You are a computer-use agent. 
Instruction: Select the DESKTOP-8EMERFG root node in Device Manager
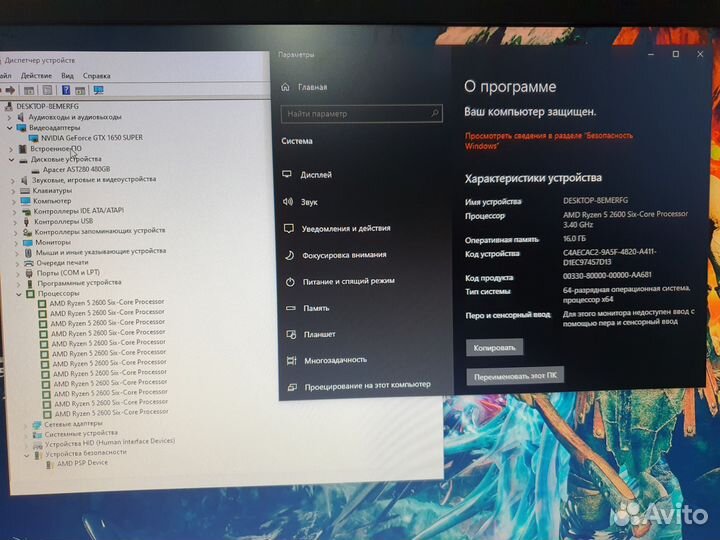(x=47, y=107)
